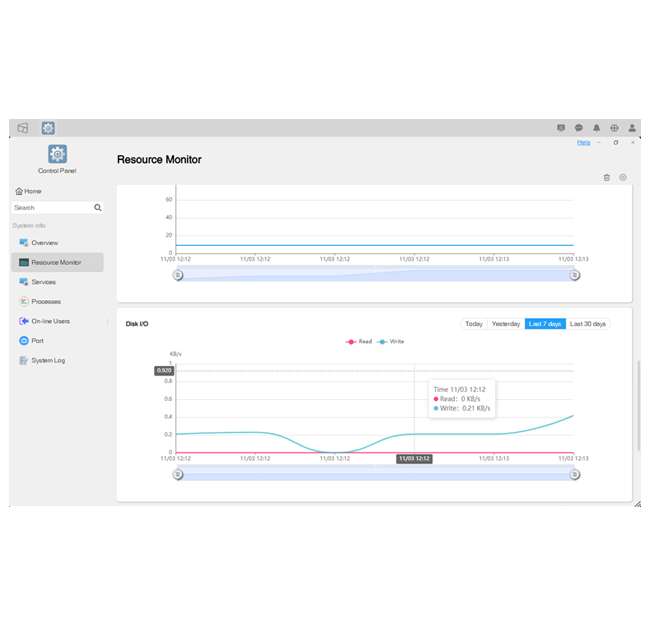
Task: Open Resource Monitor settings gear icon
Action: (622, 177)
